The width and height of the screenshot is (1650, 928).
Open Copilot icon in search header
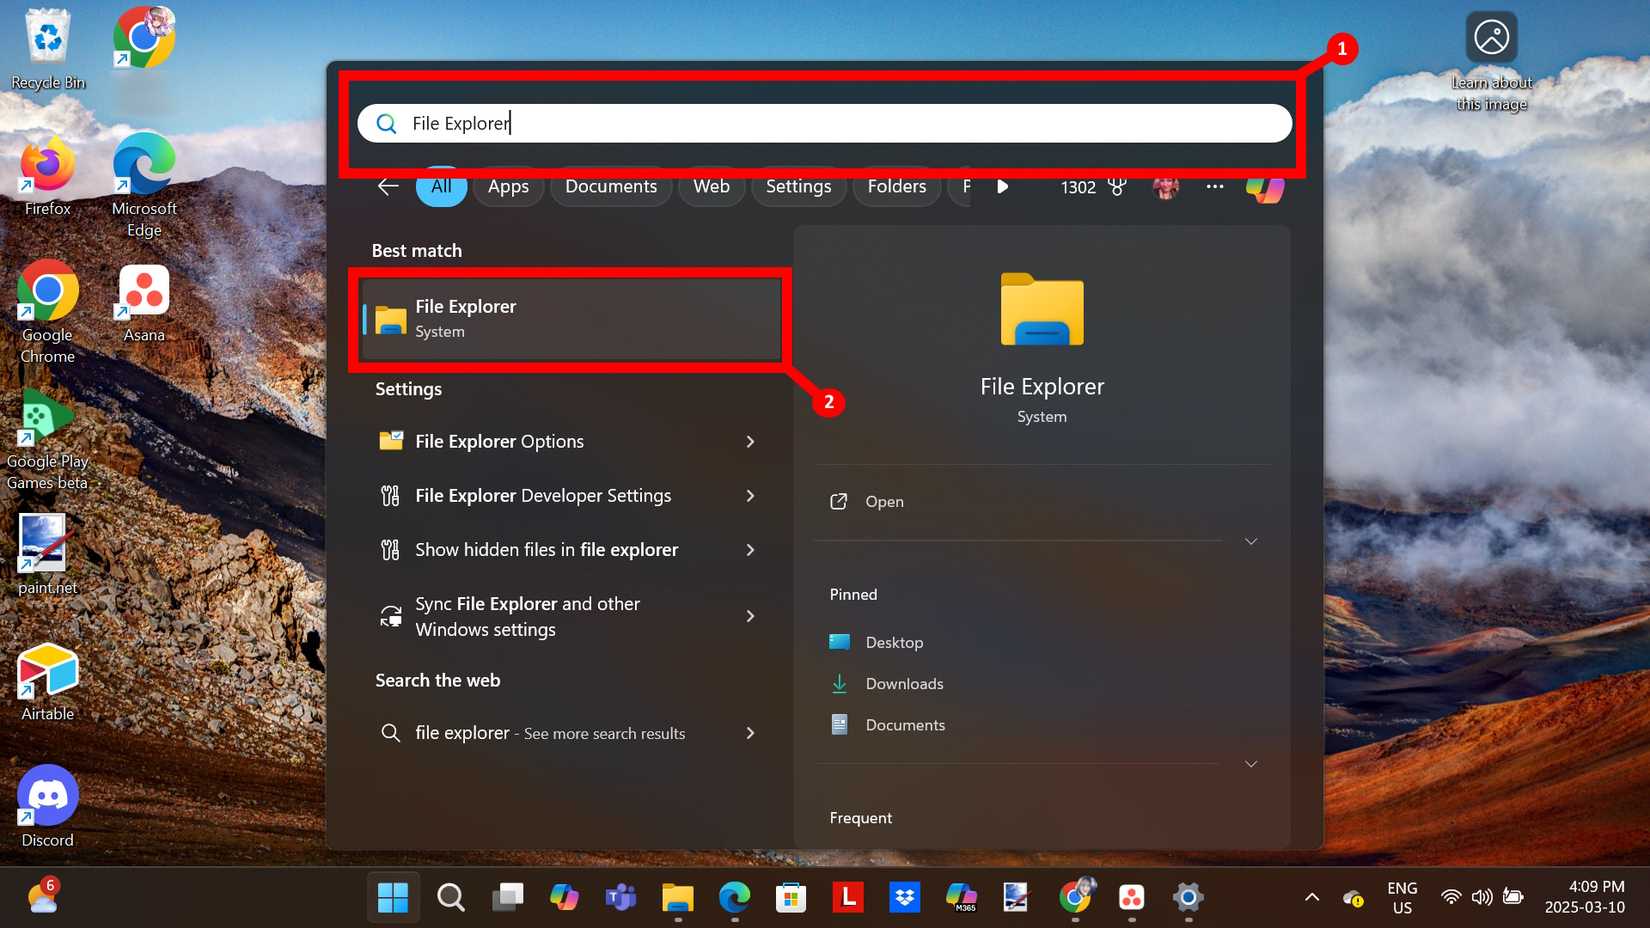click(x=1265, y=187)
